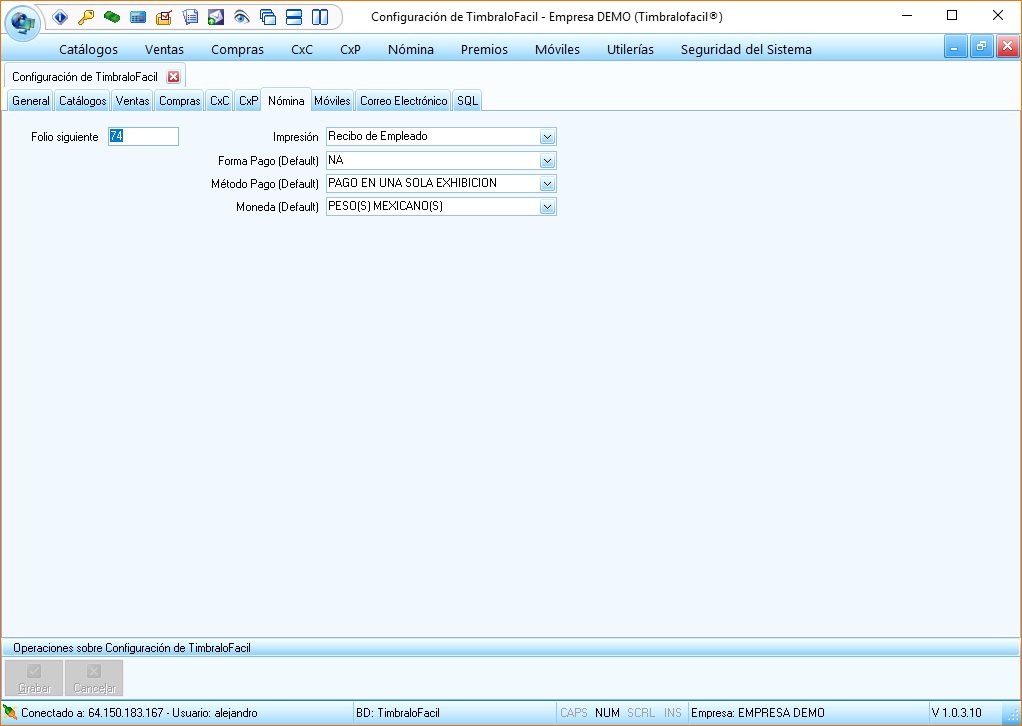Switch to the Catálogos configuration tab
1022x726 pixels.
pos(83,100)
